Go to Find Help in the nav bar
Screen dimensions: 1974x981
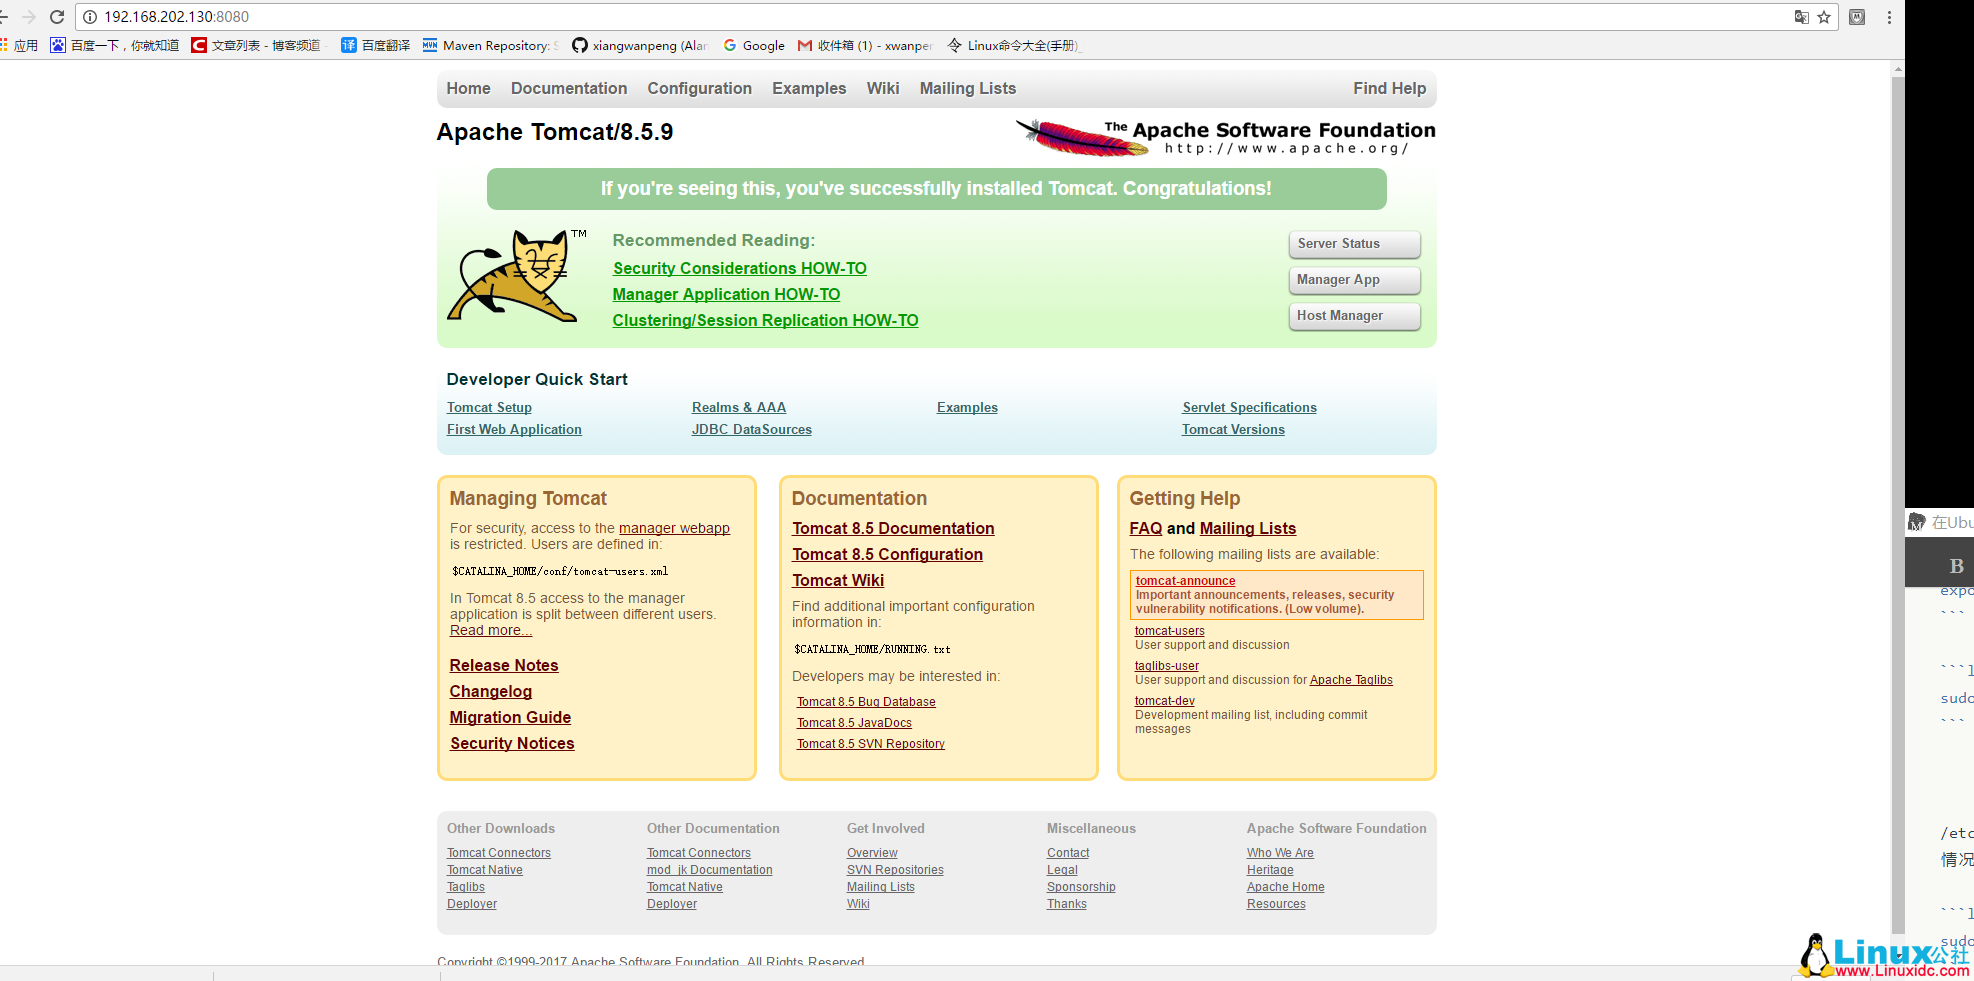(x=1389, y=89)
